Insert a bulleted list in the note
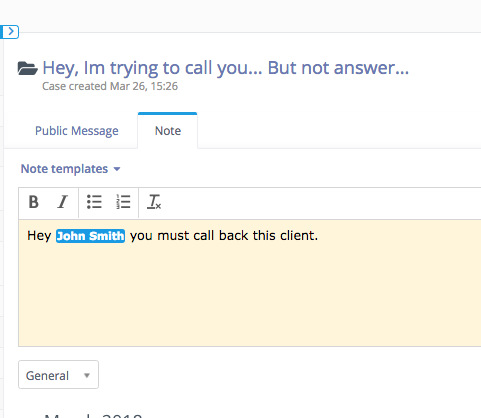 click(x=94, y=202)
